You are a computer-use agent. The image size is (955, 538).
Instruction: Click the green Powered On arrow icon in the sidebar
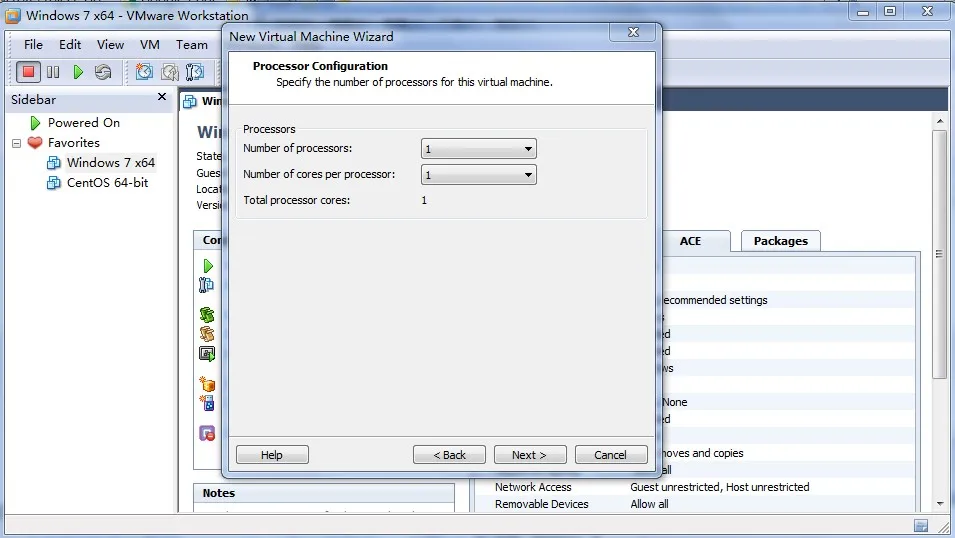[35, 123]
